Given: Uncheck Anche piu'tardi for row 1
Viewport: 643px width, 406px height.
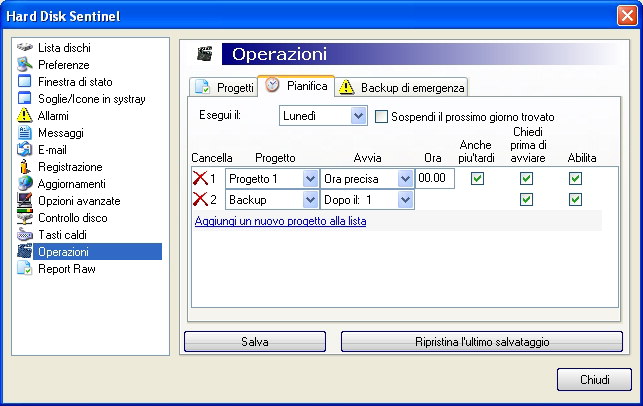Looking at the screenshot, I should 477,178.
